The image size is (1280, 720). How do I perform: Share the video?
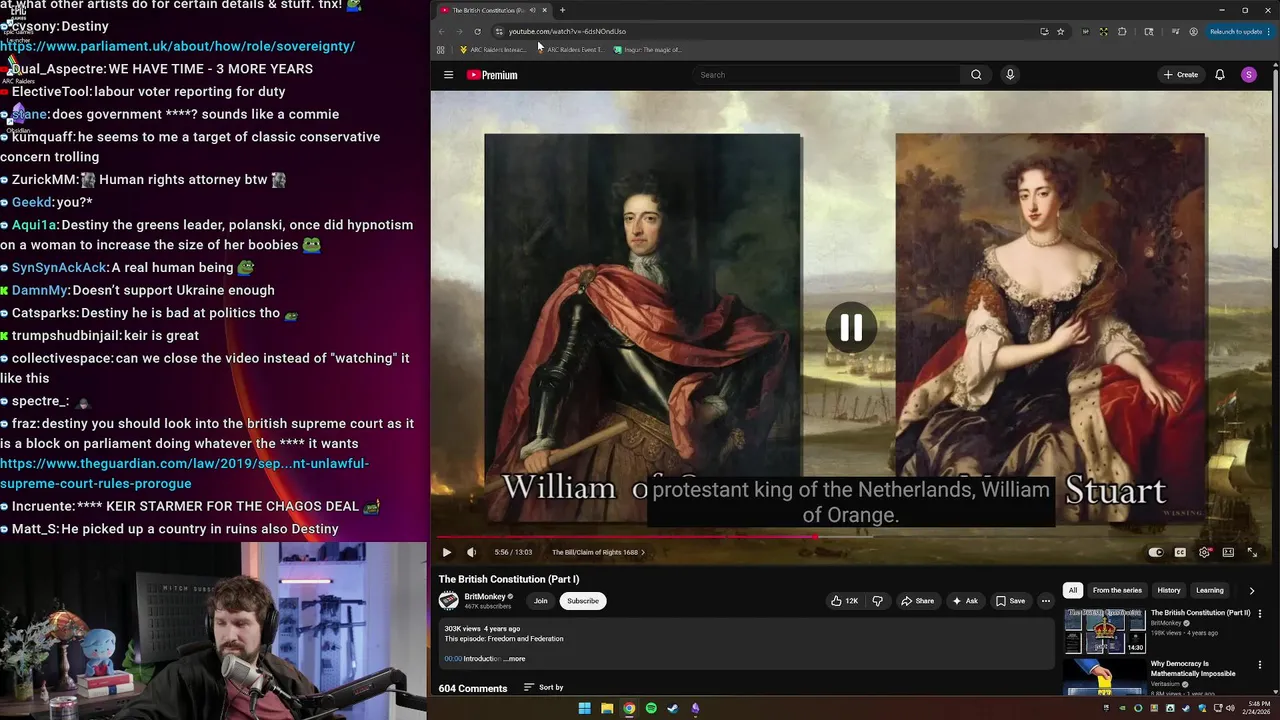tap(917, 601)
